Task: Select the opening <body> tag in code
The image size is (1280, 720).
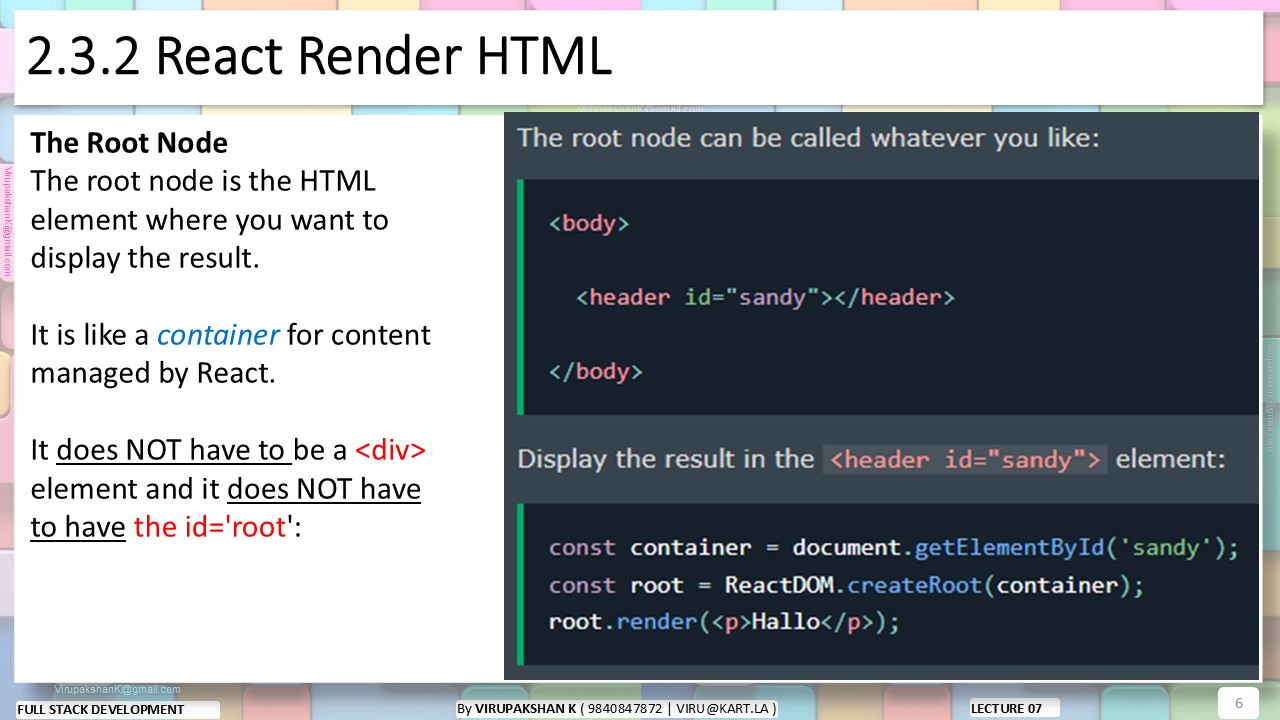Action: [588, 223]
